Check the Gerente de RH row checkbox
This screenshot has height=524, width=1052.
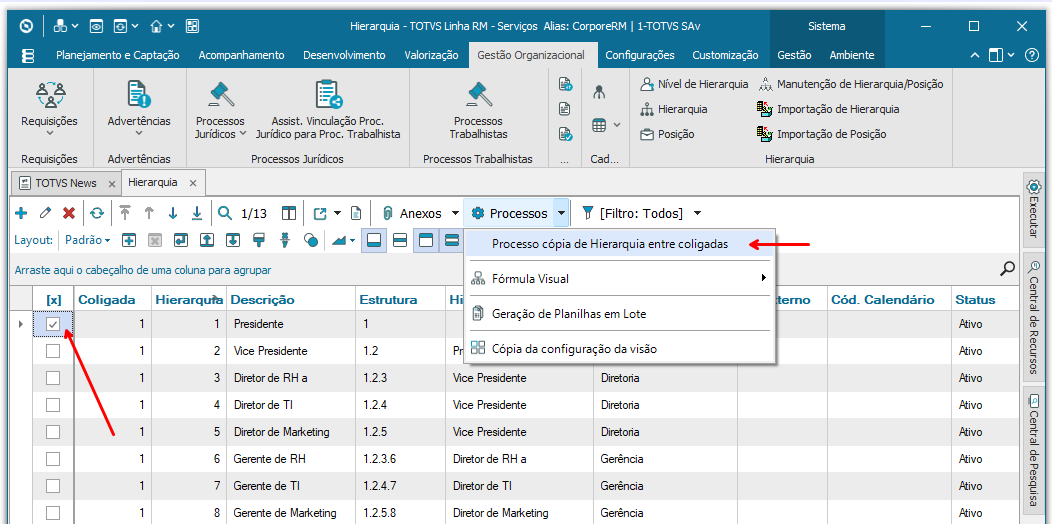(x=53, y=459)
